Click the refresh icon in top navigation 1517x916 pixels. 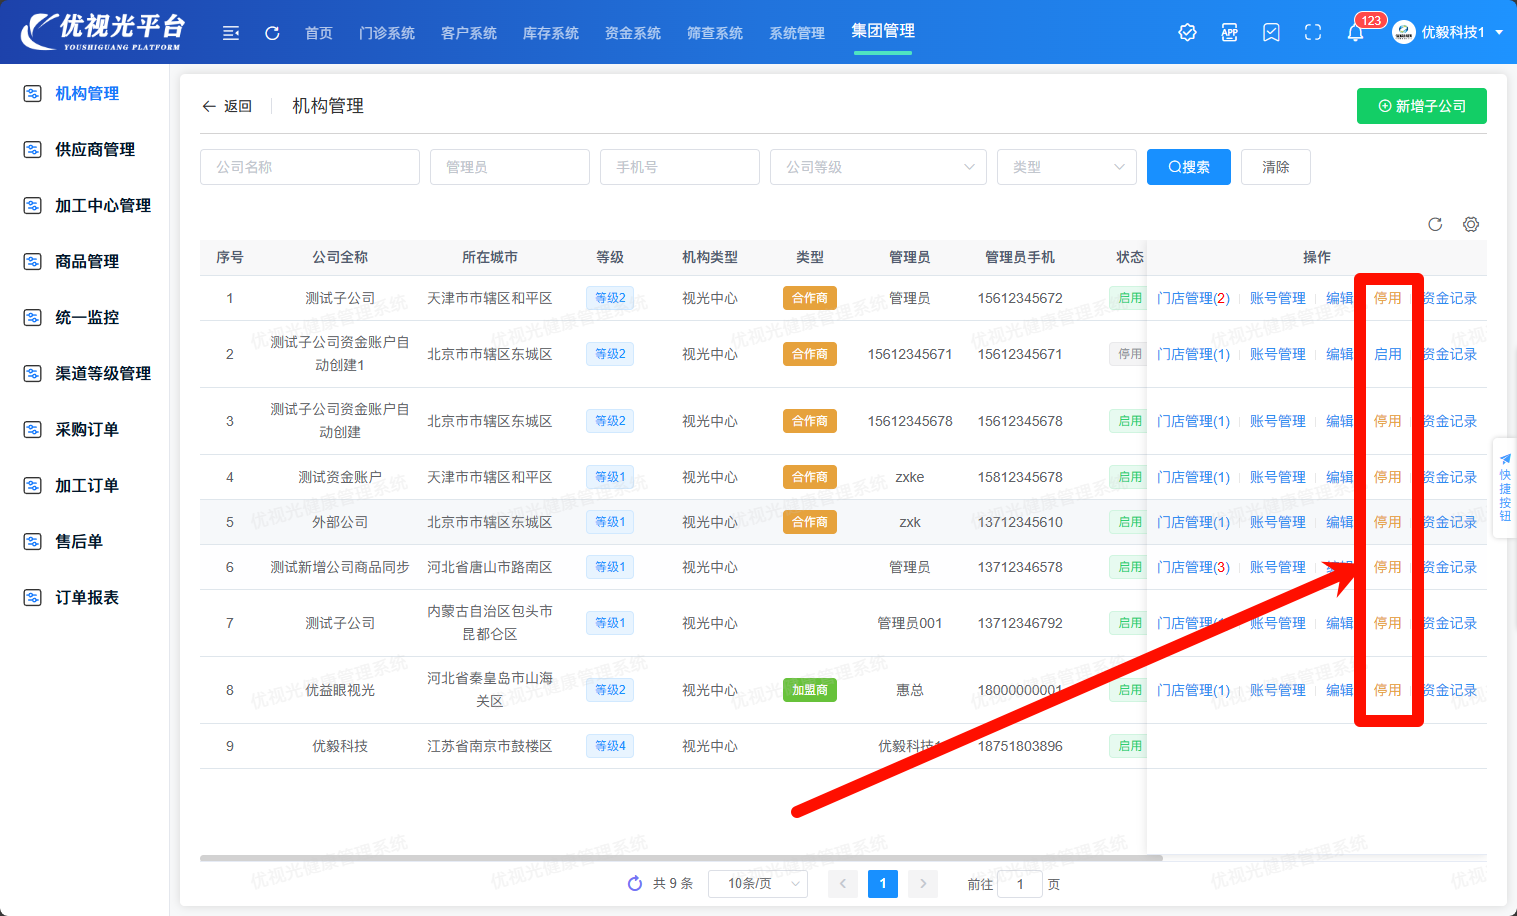coord(272,33)
